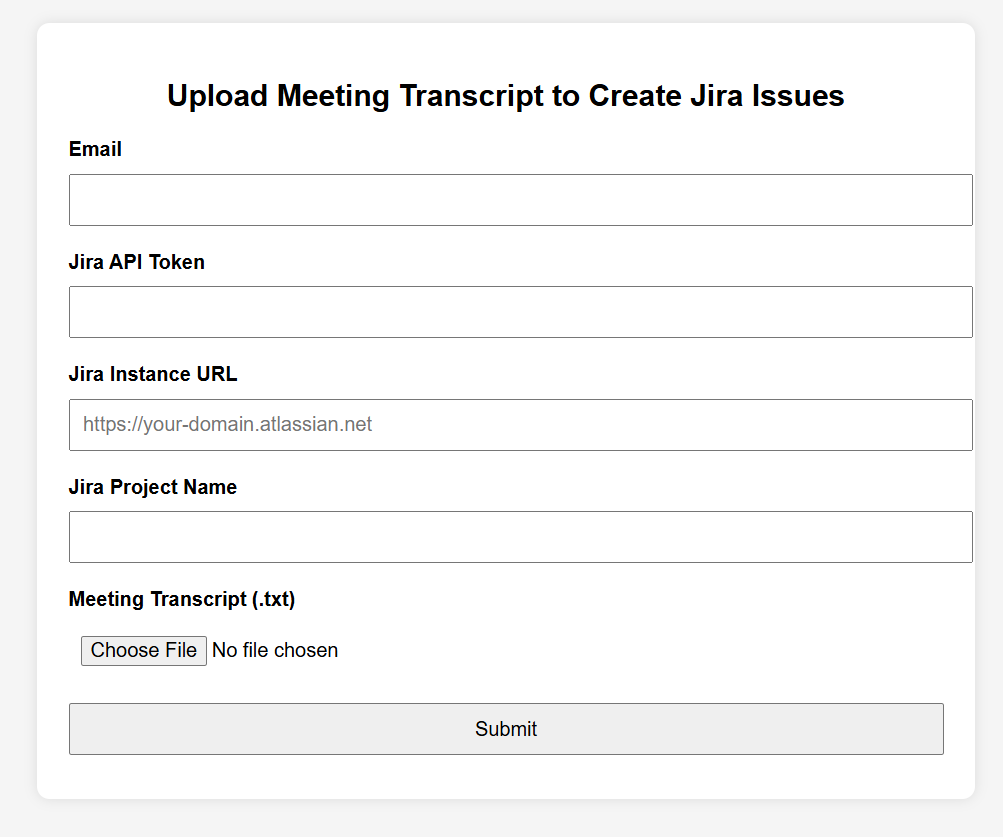Click the Email input field
1003x837 pixels.
(520, 200)
